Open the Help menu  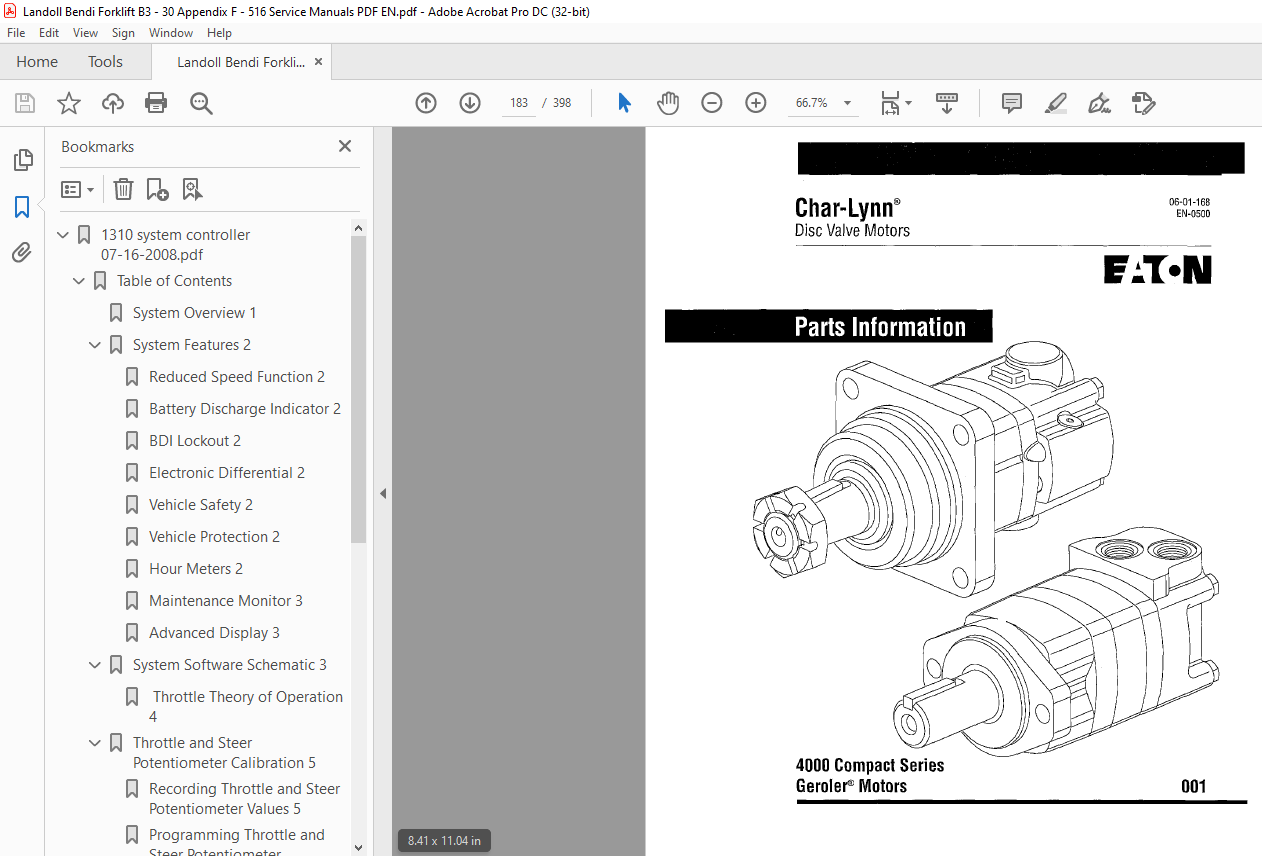click(219, 33)
